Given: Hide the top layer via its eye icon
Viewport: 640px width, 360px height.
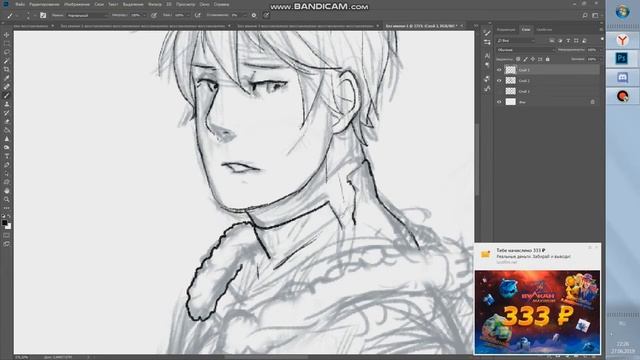Looking at the screenshot, I should tap(499, 70).
